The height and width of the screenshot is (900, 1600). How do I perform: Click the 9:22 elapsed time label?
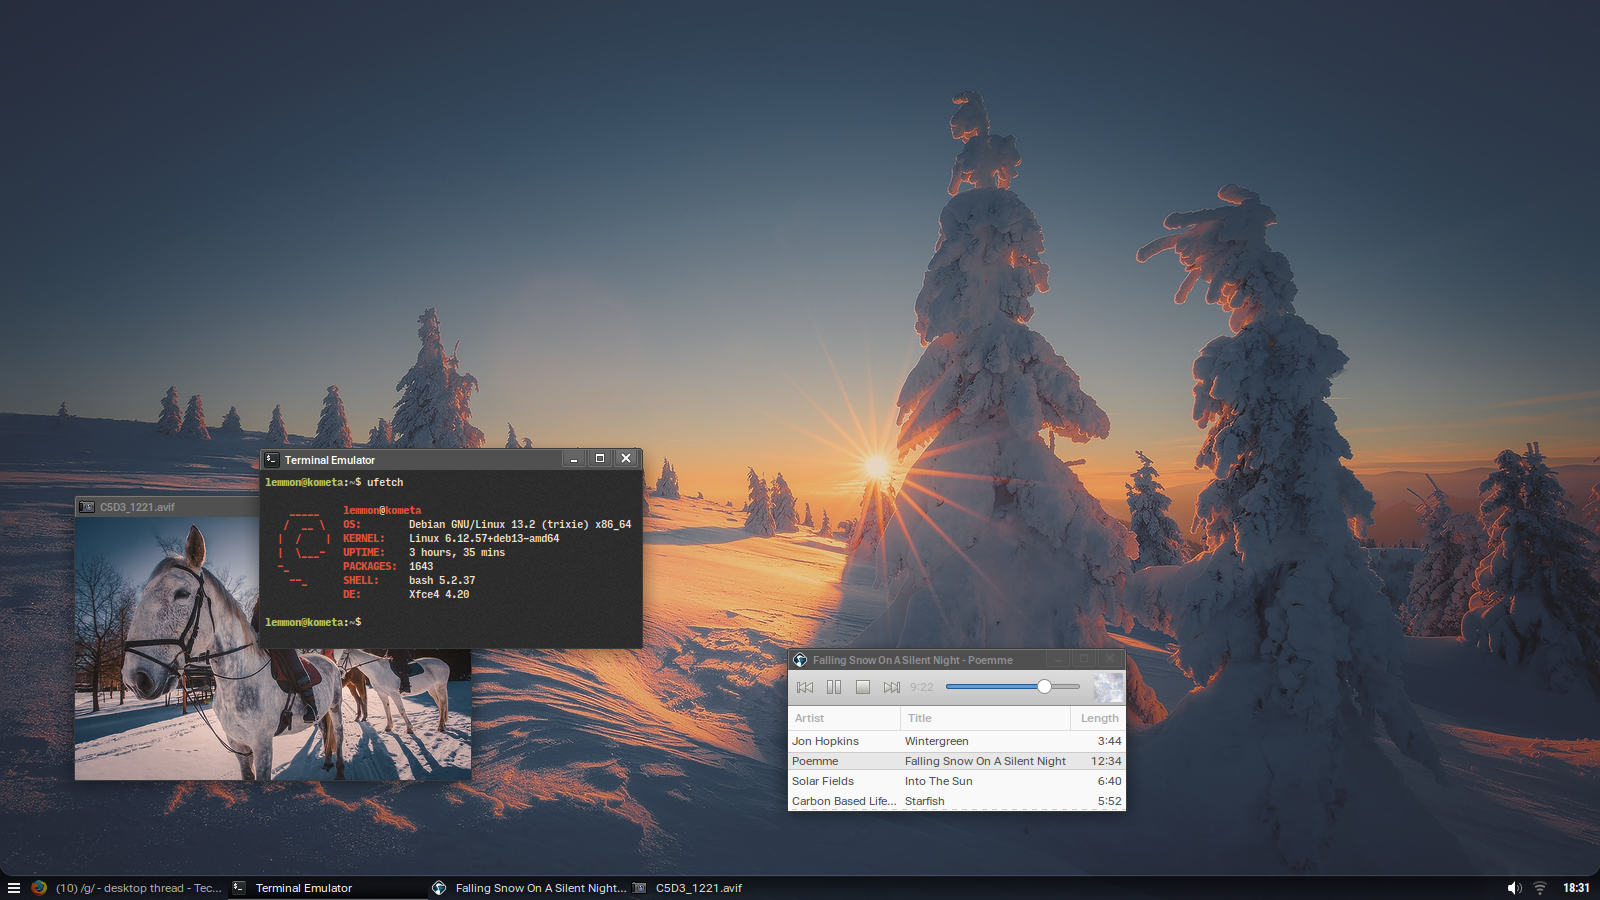pos(921,687)
